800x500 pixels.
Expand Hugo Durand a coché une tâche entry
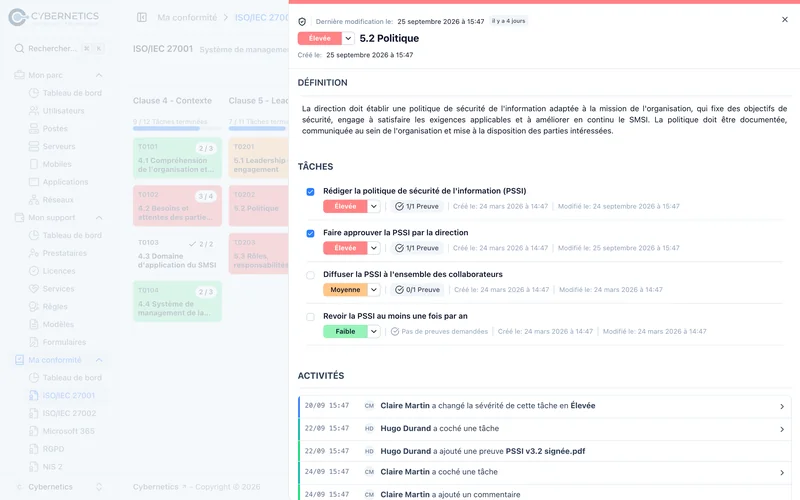782,430
